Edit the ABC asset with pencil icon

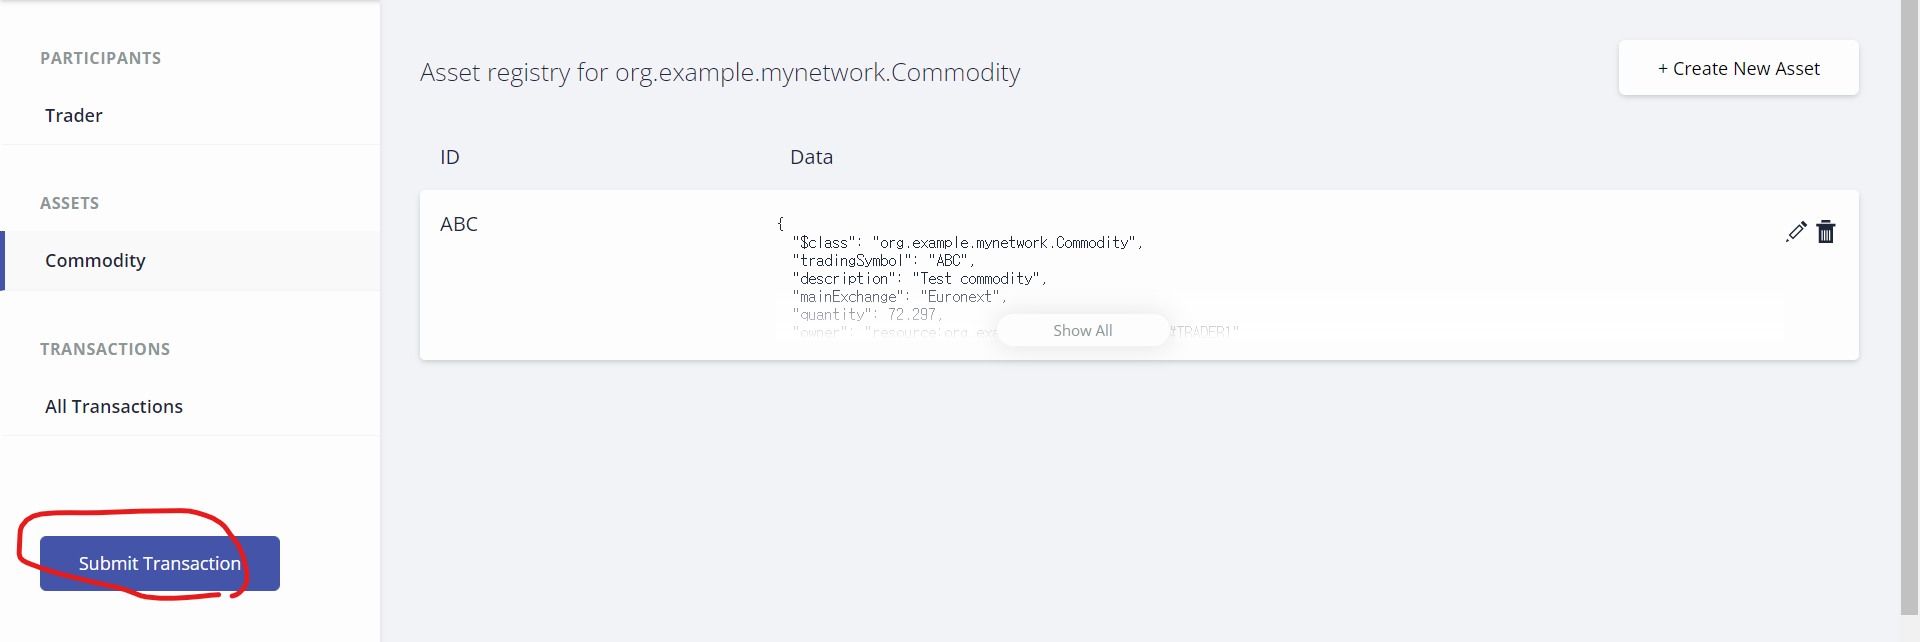pyautogui.click(x=1796, y=232)
